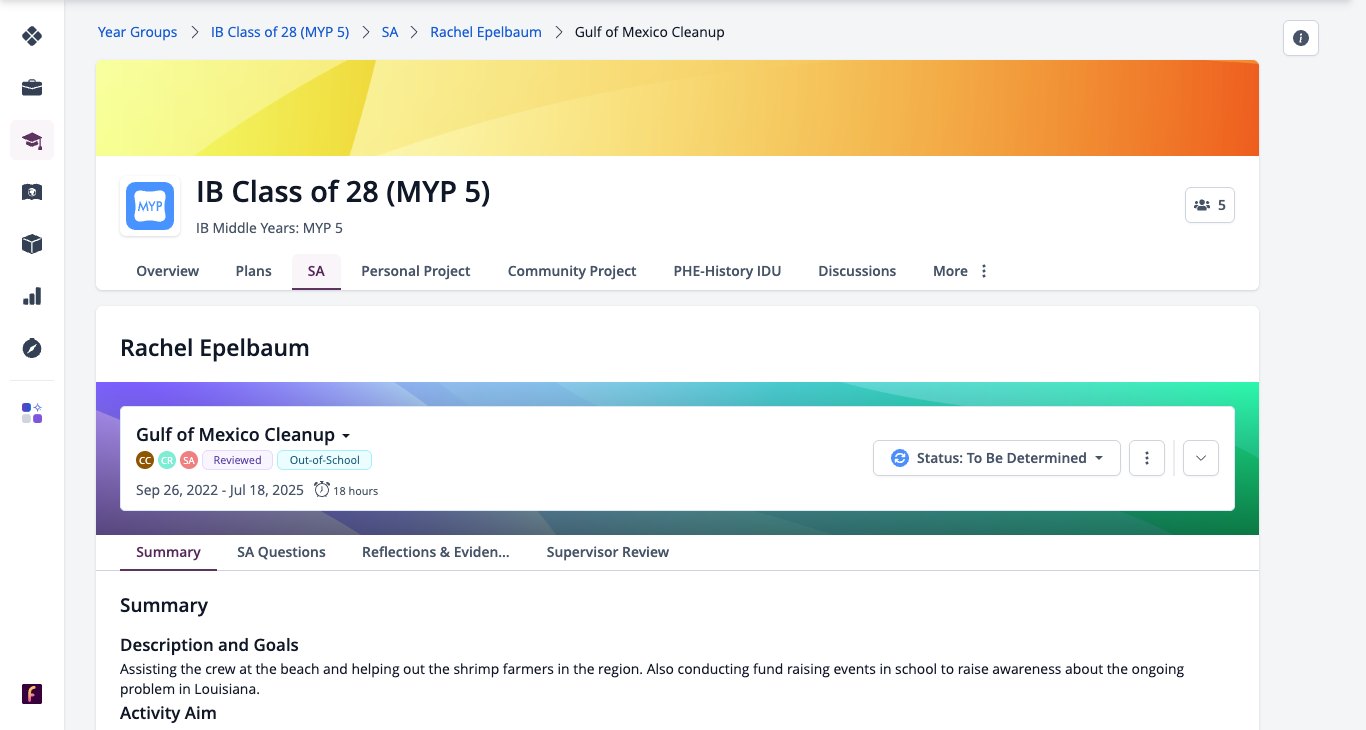1366x730 pixels.
Task: Go to Year Groups breadcrumb link
Action: tap(137, 32)
